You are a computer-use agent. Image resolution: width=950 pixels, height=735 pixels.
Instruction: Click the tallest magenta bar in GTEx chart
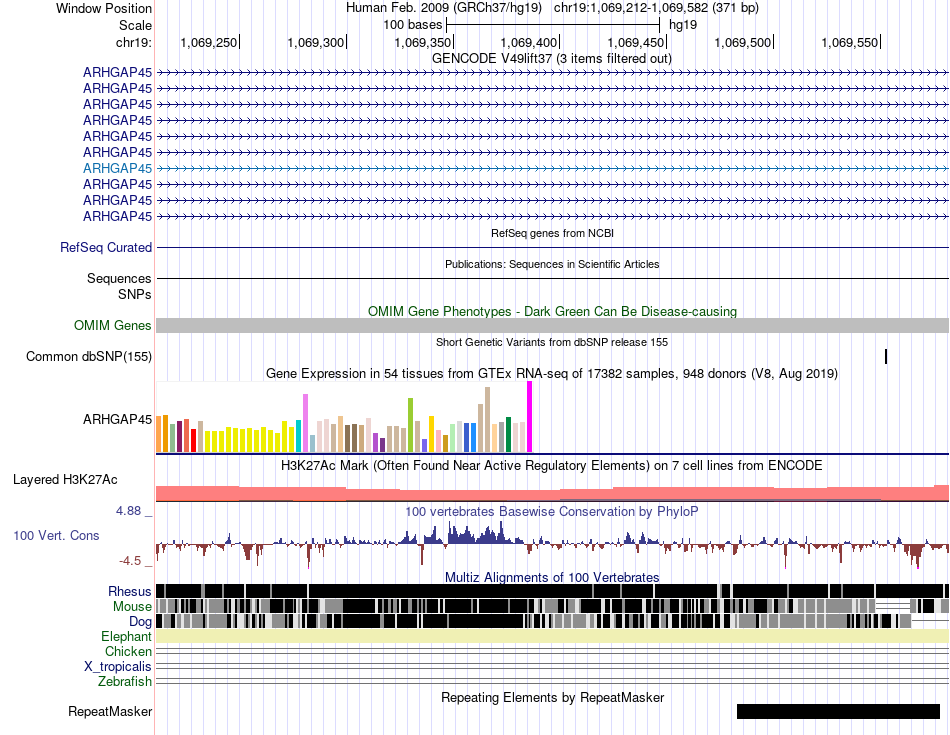(530, 417)
